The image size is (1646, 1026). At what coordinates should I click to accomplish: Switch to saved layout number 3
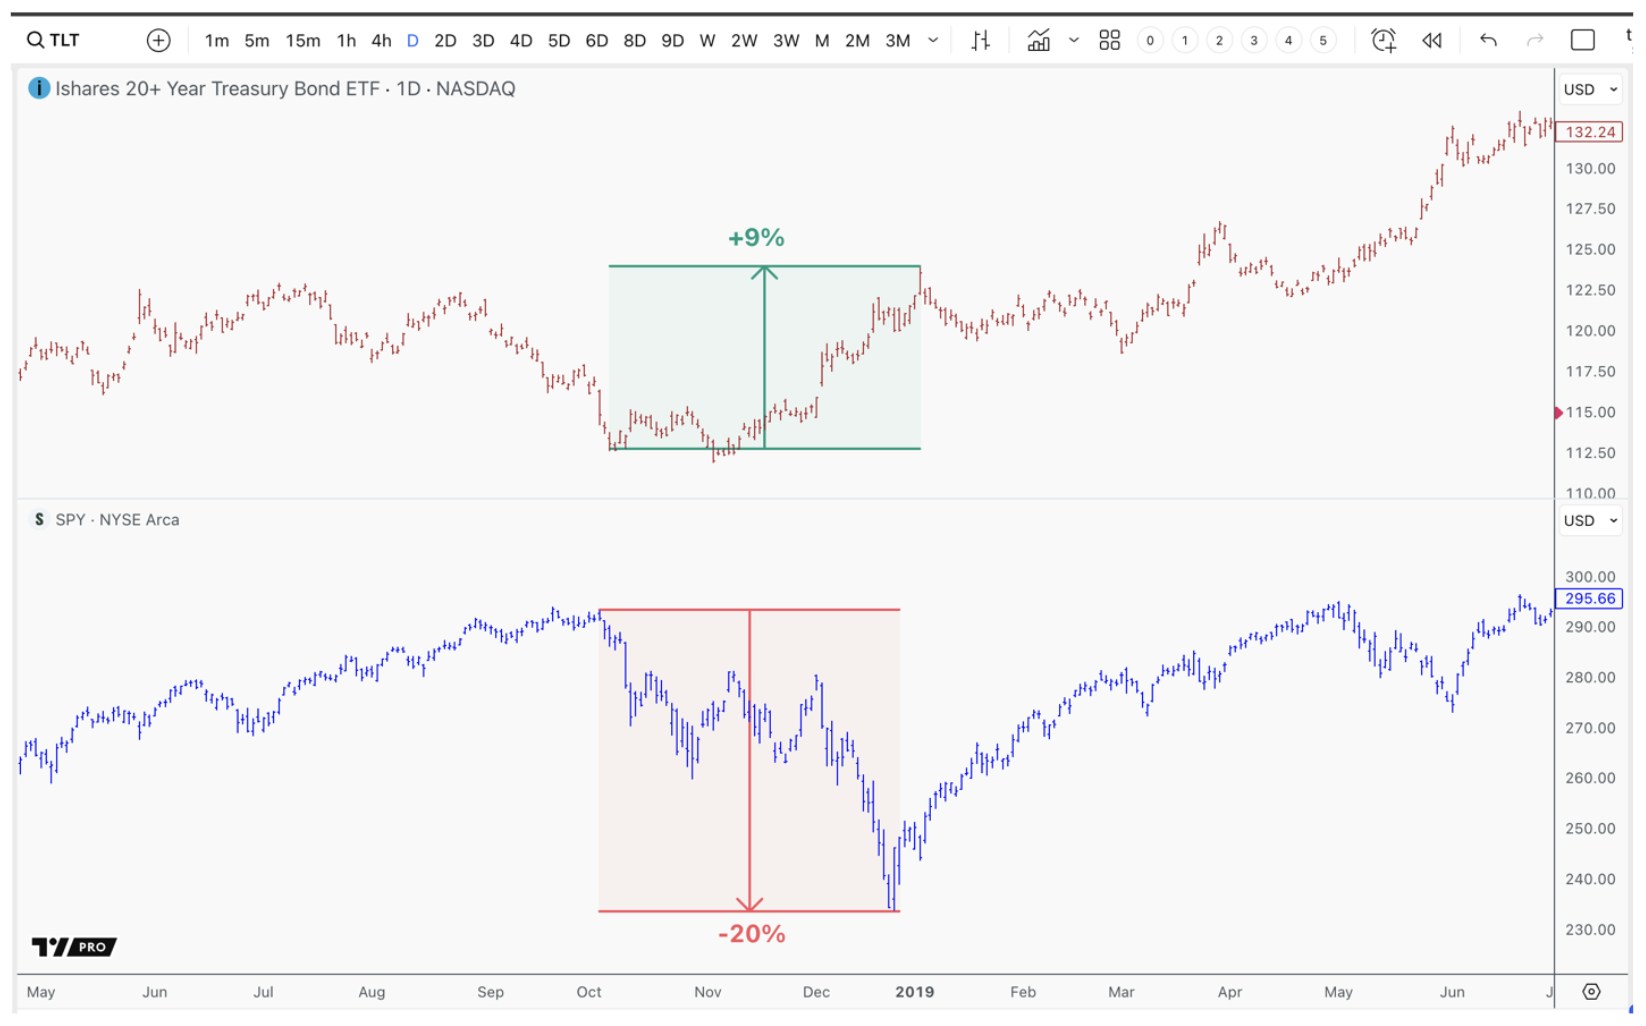pyautogui.click(x=1253, y=40)
